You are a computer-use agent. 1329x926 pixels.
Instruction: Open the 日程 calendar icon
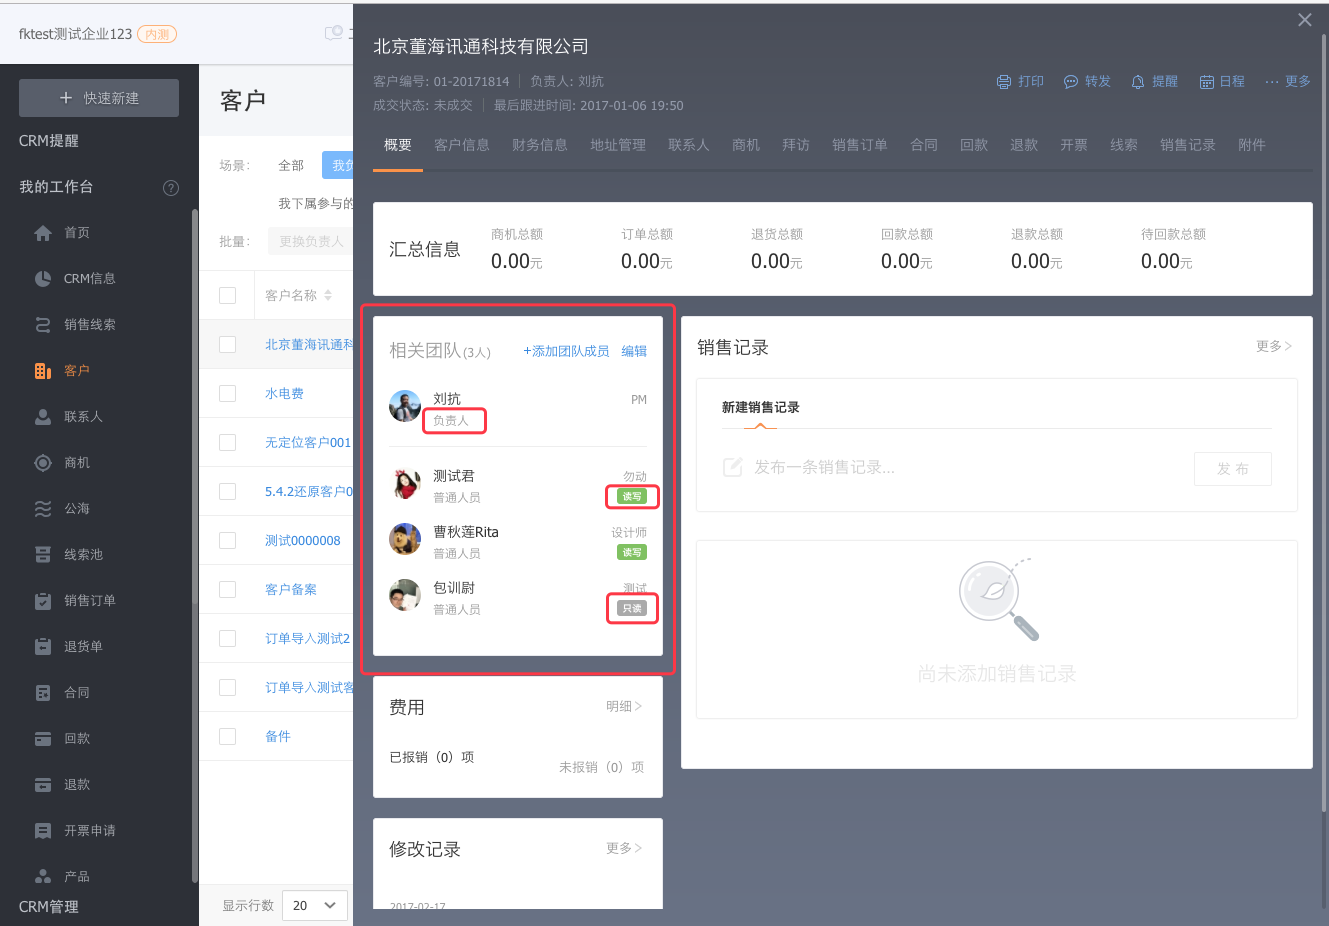pos(1206,82)
